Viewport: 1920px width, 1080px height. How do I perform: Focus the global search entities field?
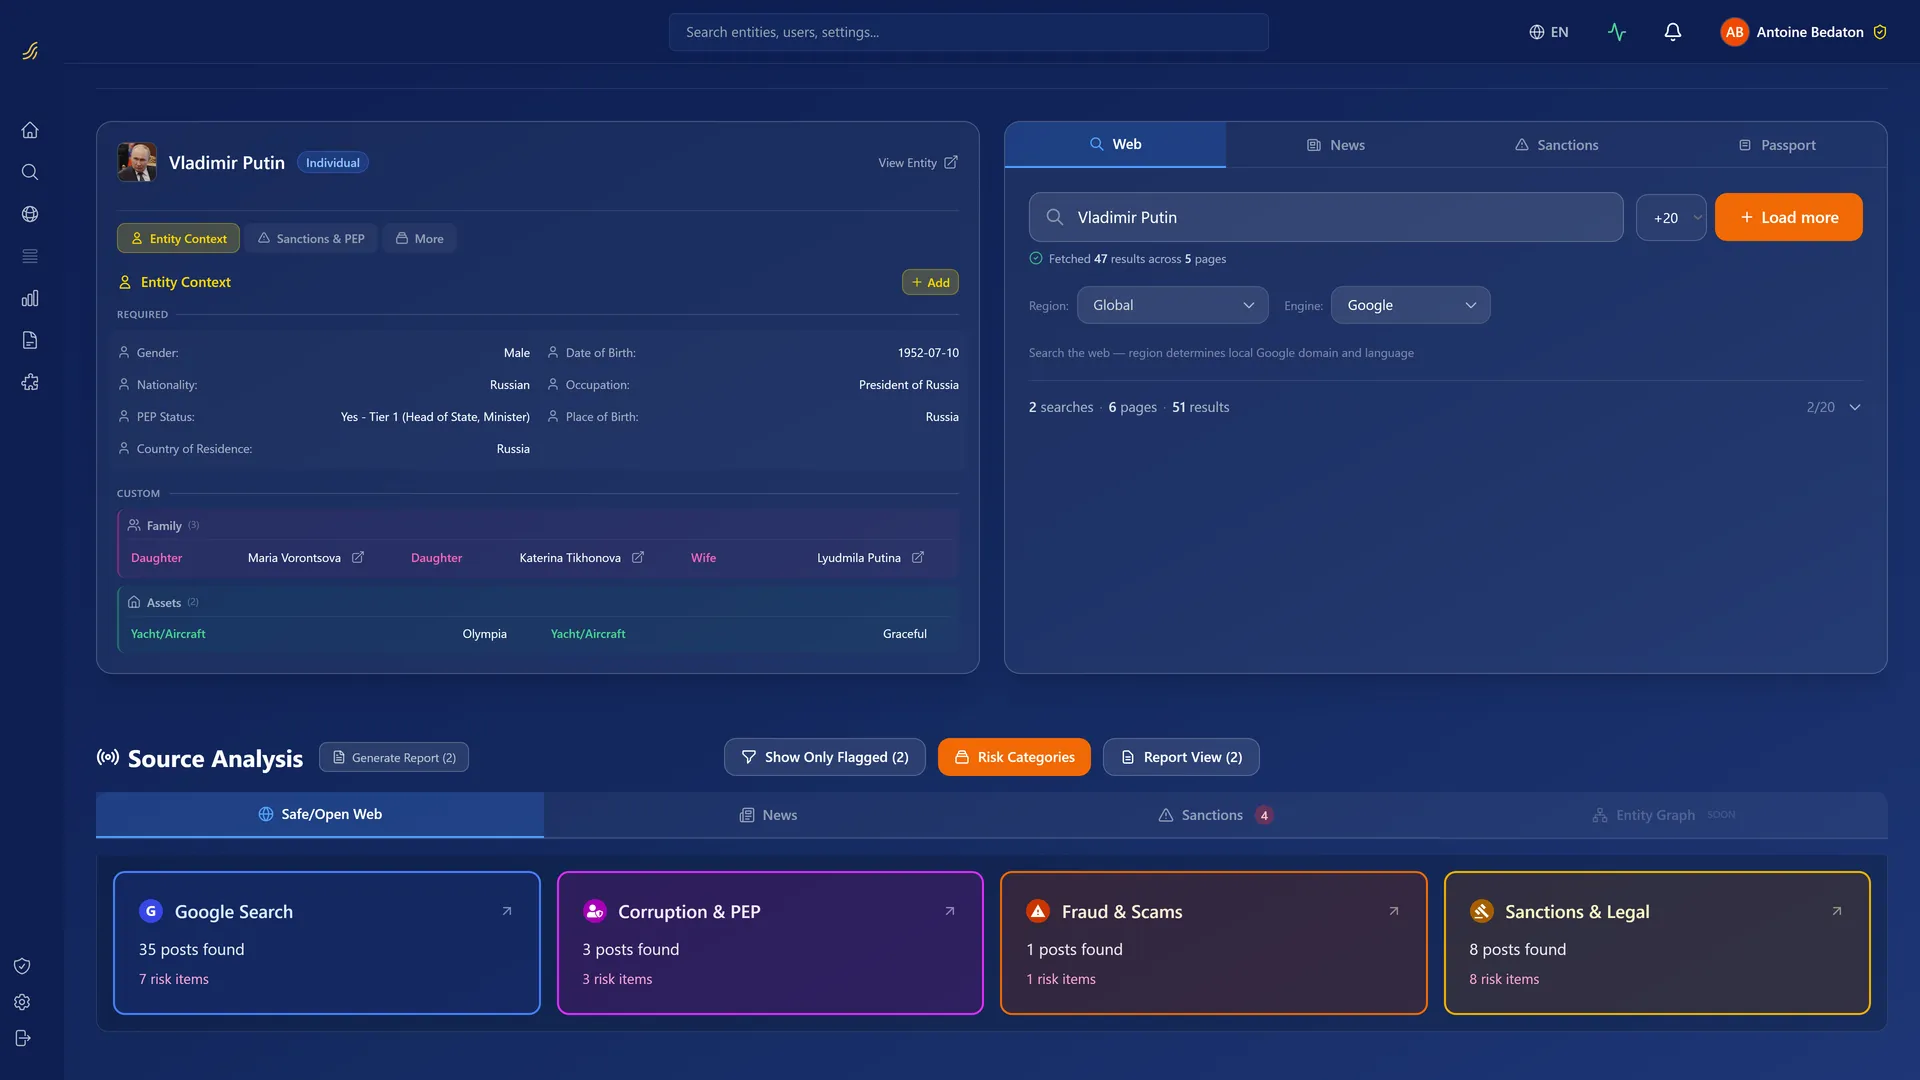pos(968,32)
